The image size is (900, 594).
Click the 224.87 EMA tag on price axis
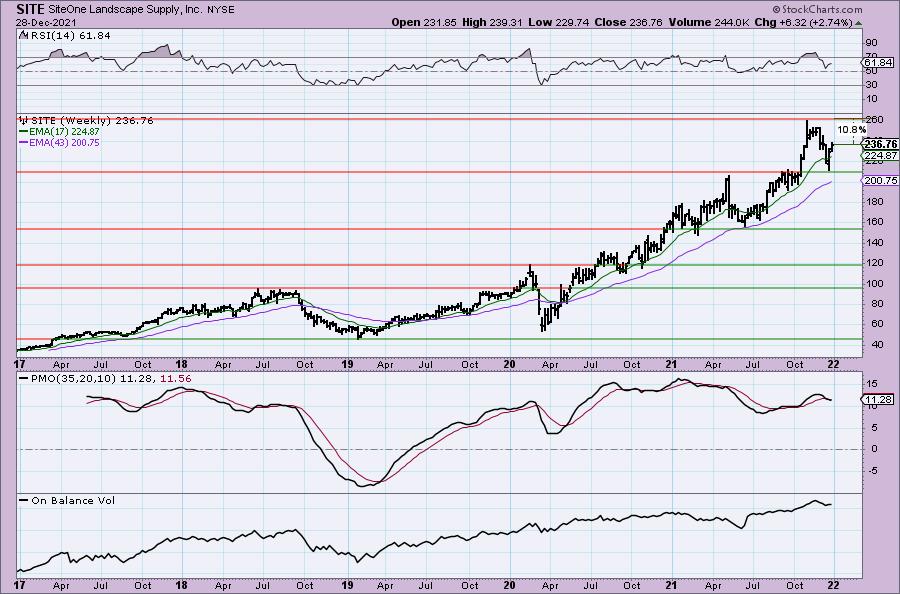point(880,156)
